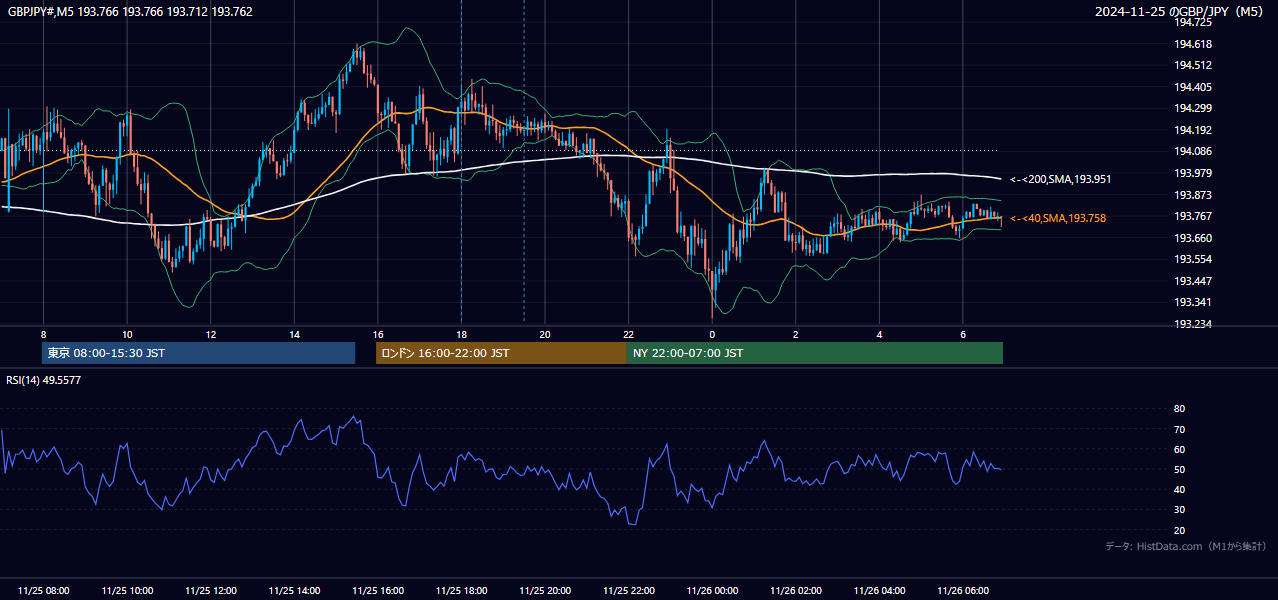
Task: Click hour label 4 under the price chart
Action: click(879, 334)
